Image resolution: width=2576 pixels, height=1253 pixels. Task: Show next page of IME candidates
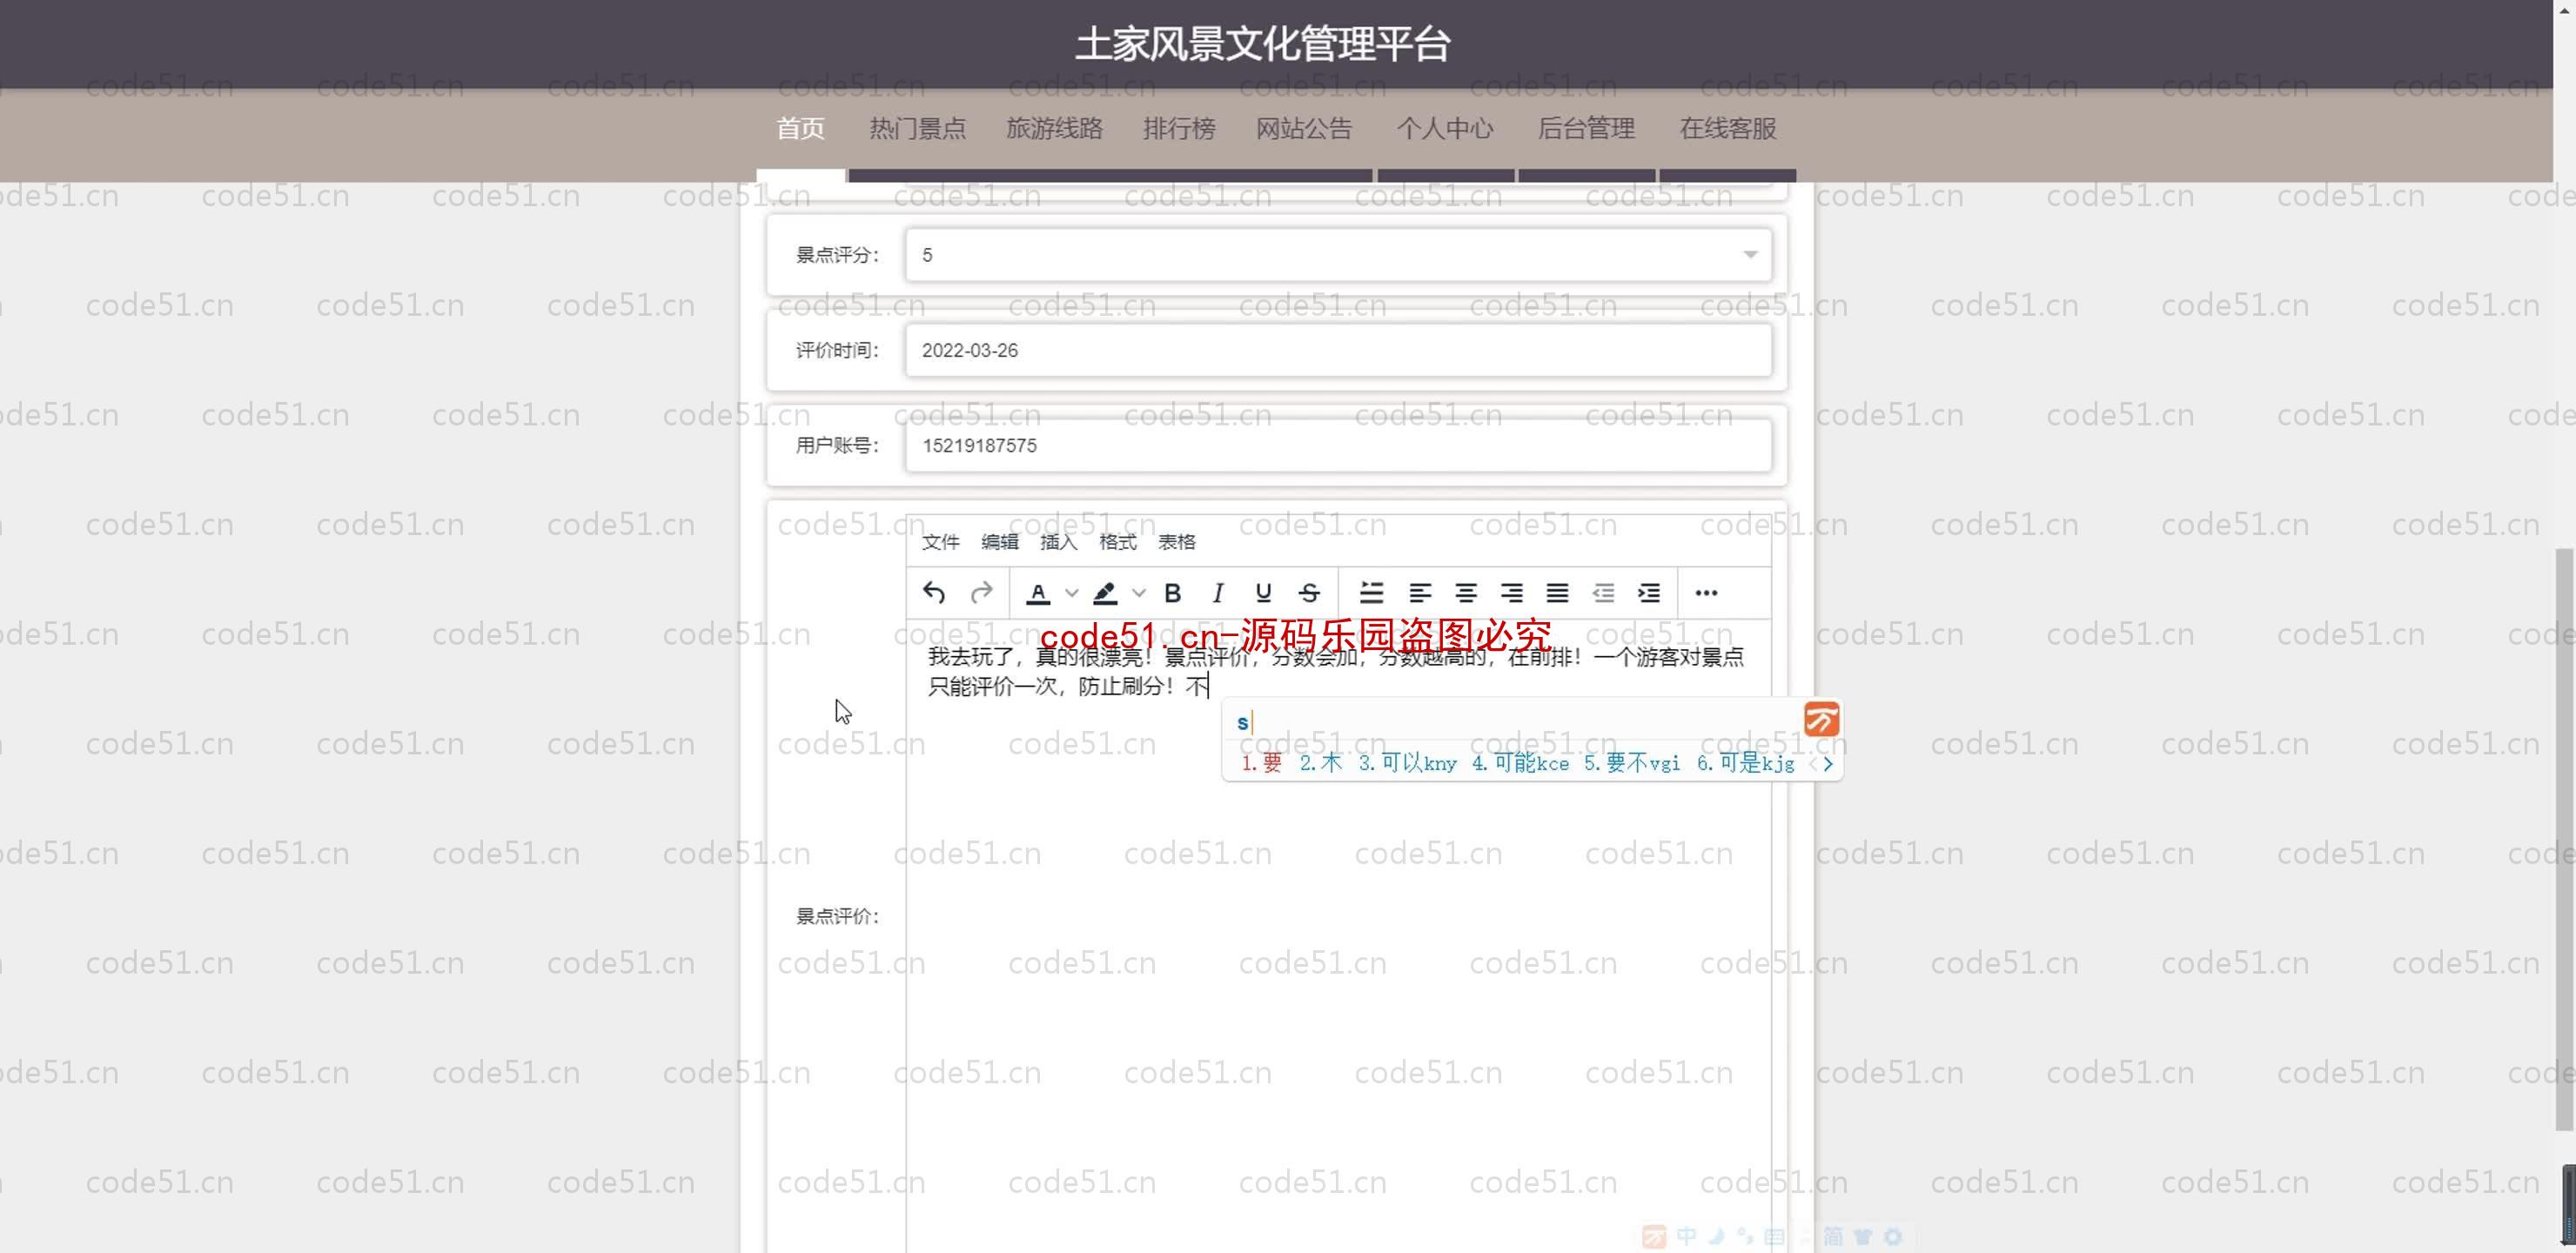(1828, 764)
